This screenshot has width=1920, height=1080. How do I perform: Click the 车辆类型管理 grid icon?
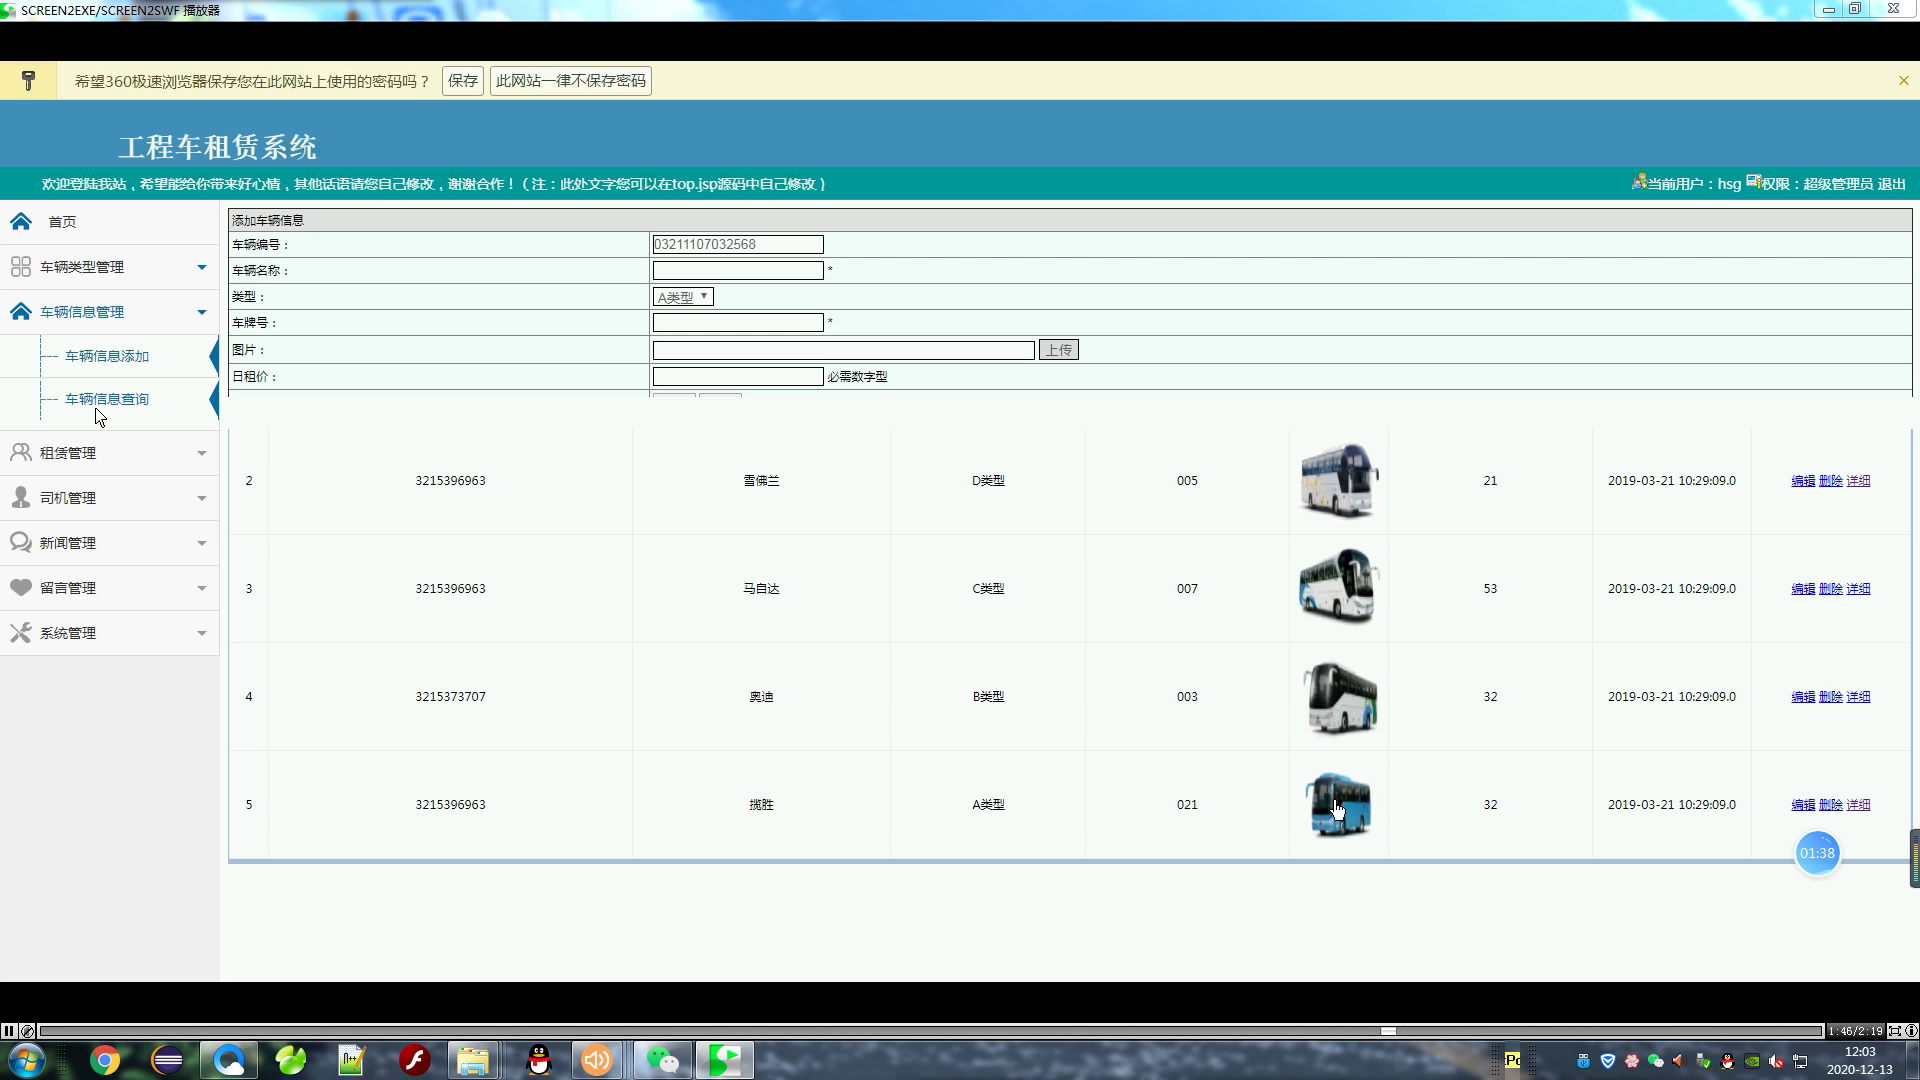coord(21,266)
